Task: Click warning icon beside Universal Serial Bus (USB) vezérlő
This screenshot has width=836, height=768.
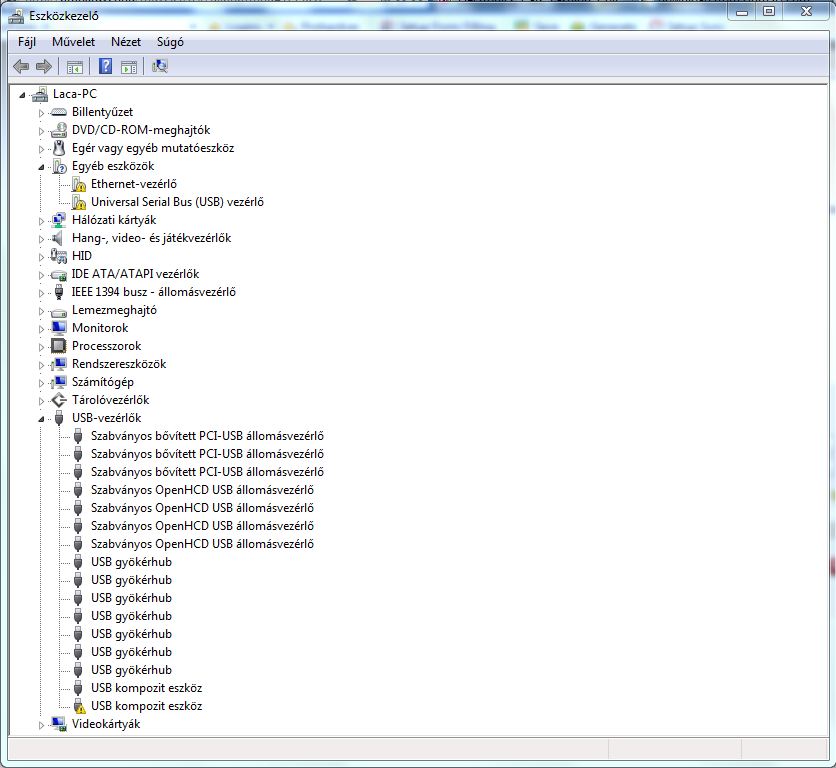Action: 78,203
